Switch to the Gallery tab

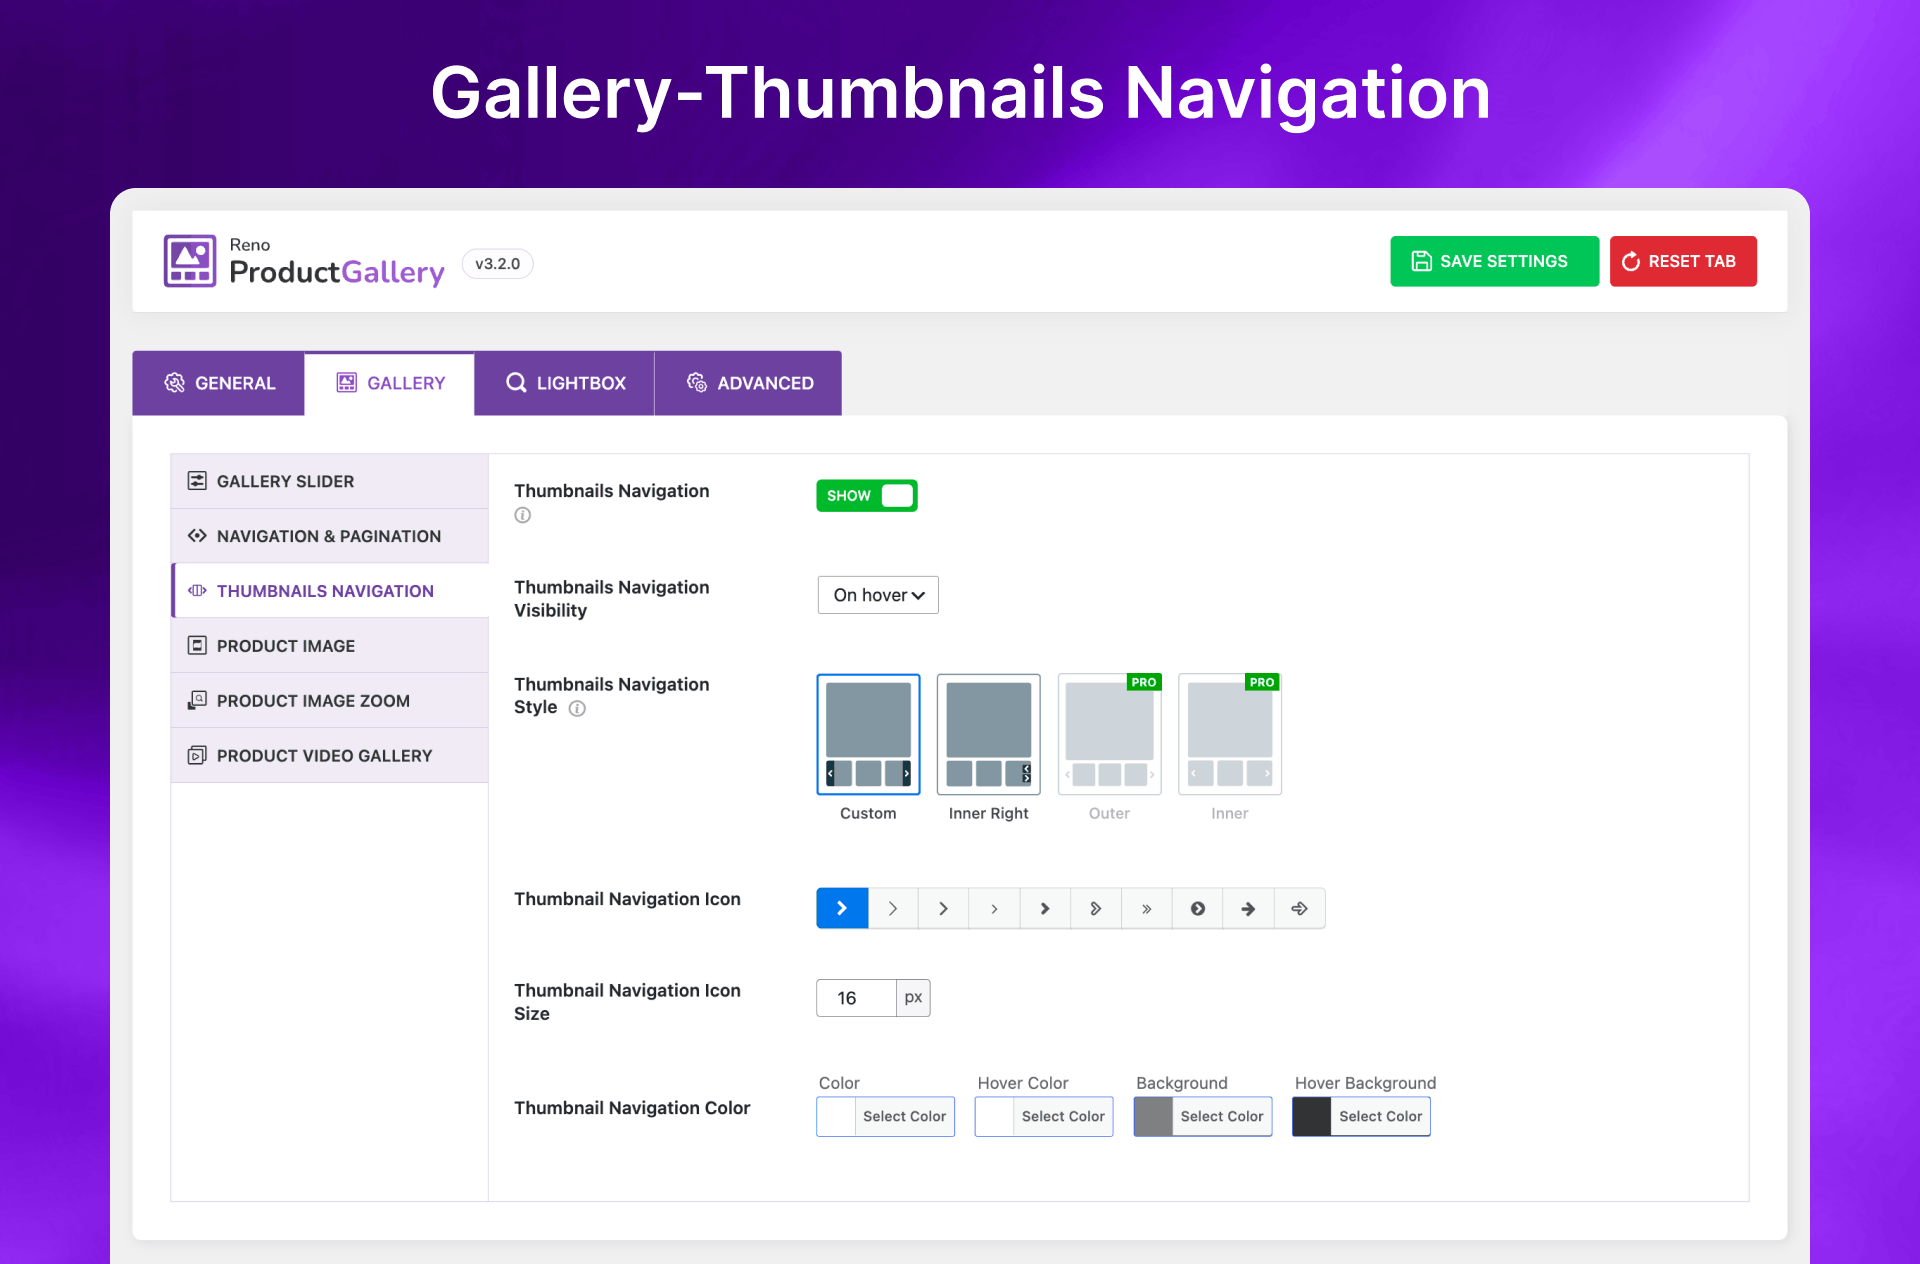point(390,383)
